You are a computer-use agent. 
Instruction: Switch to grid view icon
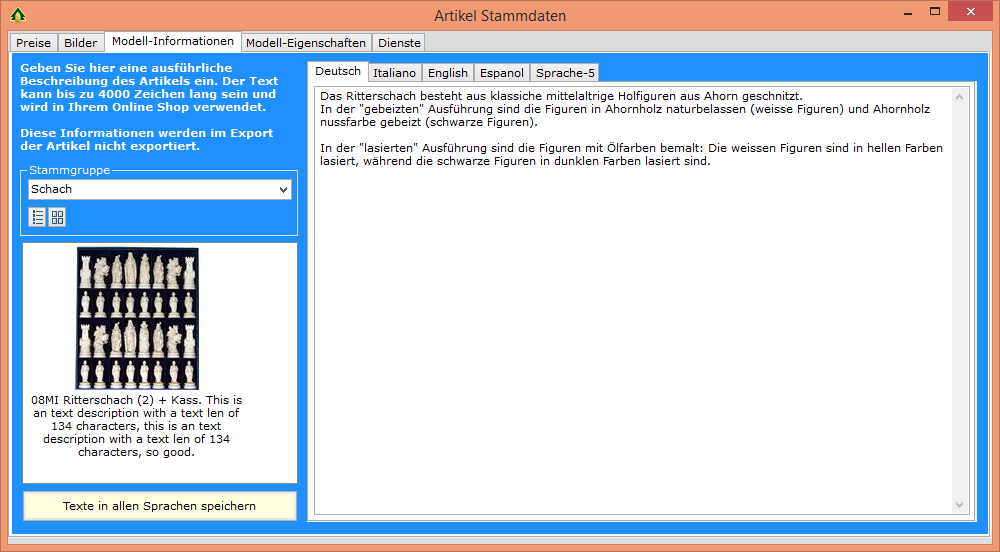pos(57,217)
